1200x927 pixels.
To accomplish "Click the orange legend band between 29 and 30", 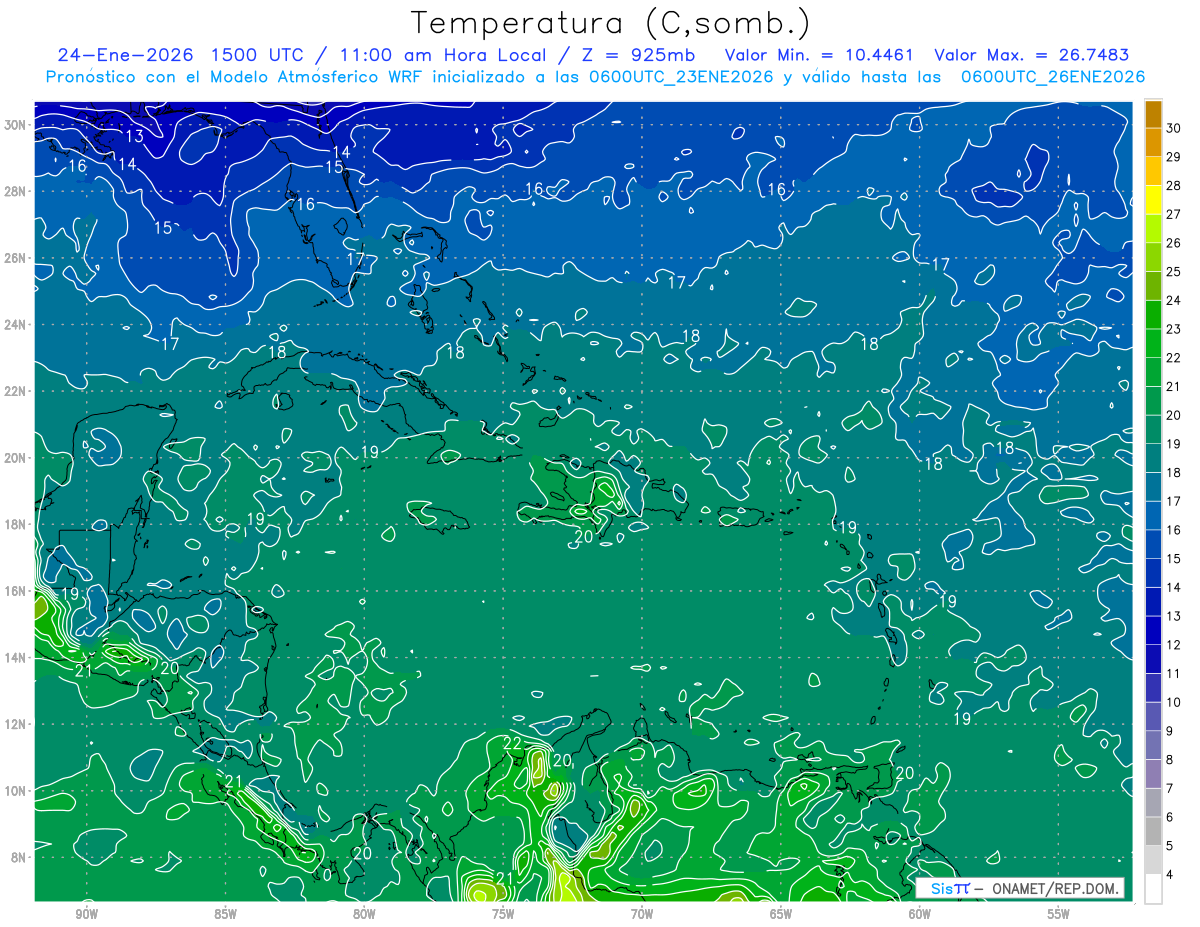I will (x=1154, y=143).
